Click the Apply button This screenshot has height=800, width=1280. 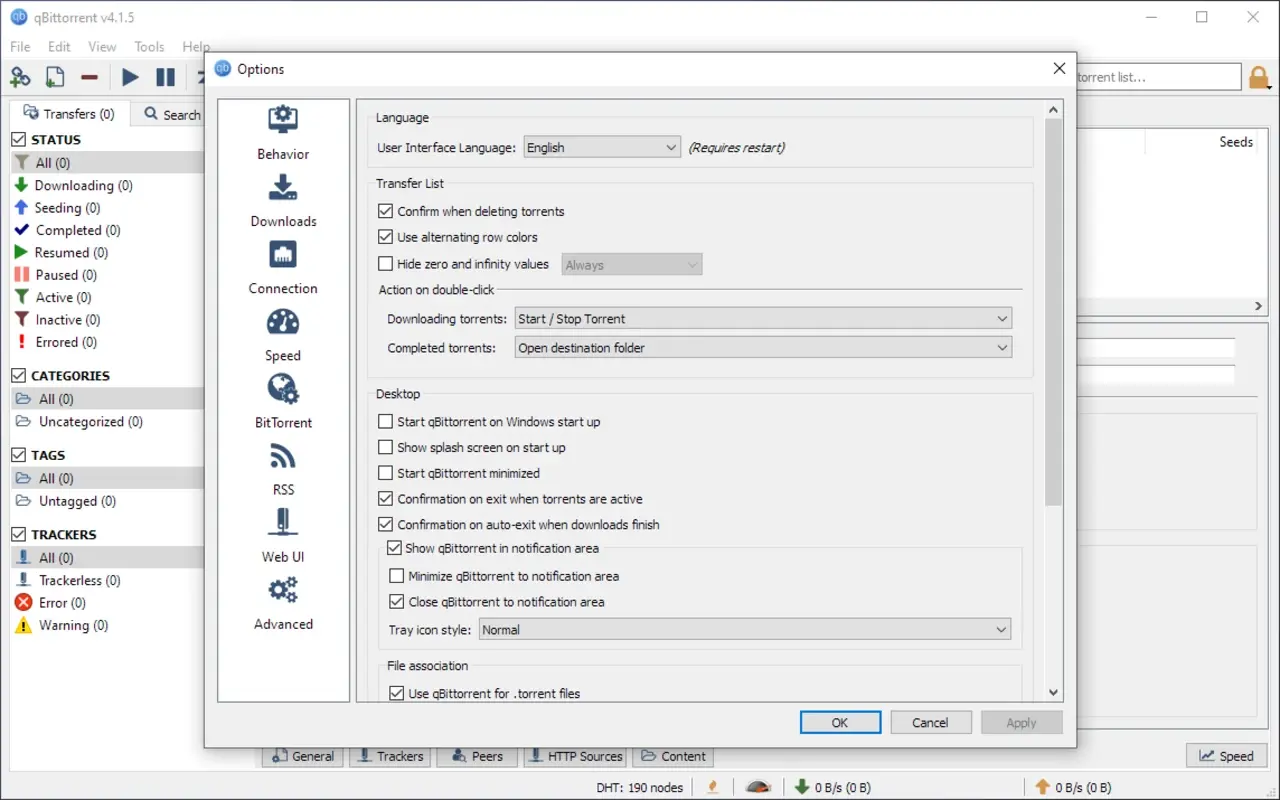pos(1021,721)
